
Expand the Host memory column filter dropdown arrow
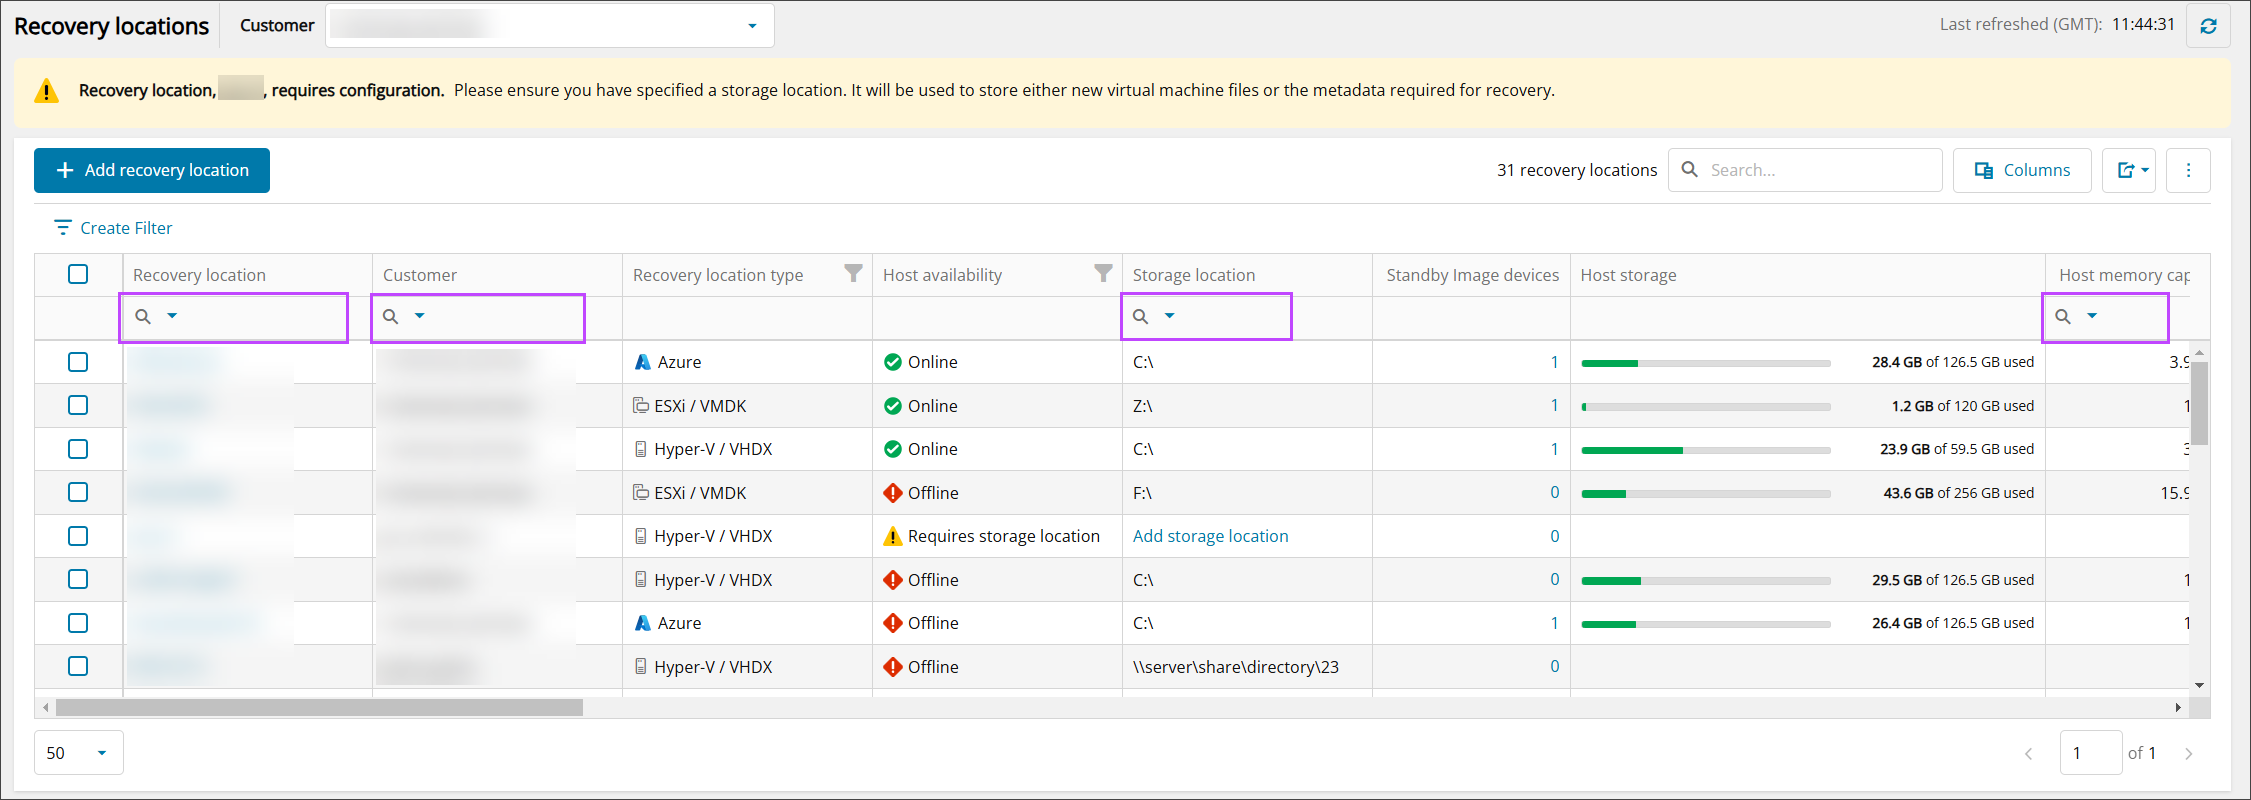pos(2092,316)
